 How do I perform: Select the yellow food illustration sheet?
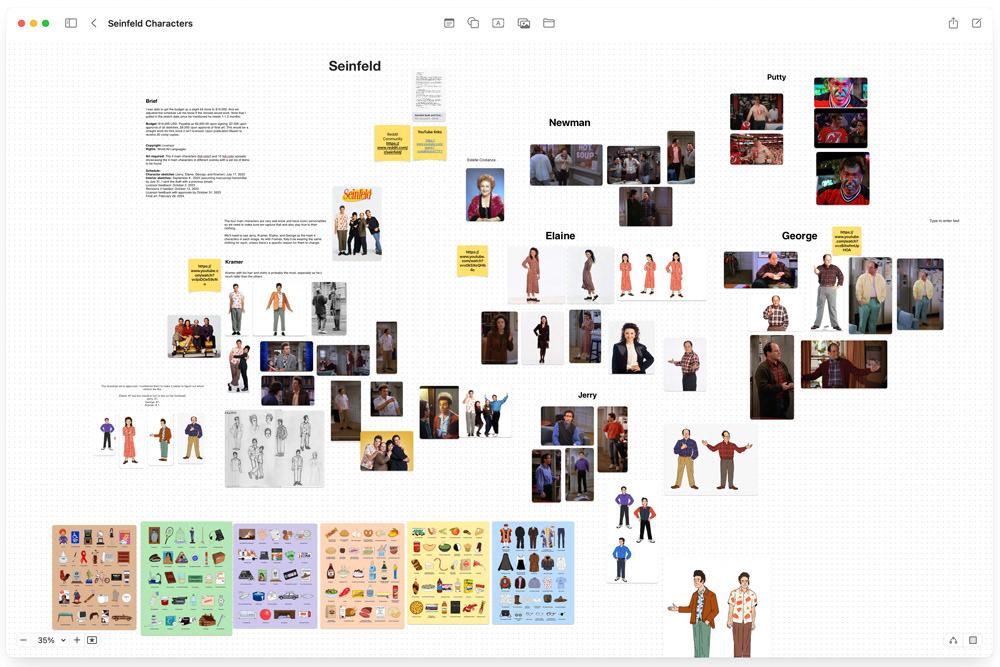pyautogui.click(x=448, y=573)
